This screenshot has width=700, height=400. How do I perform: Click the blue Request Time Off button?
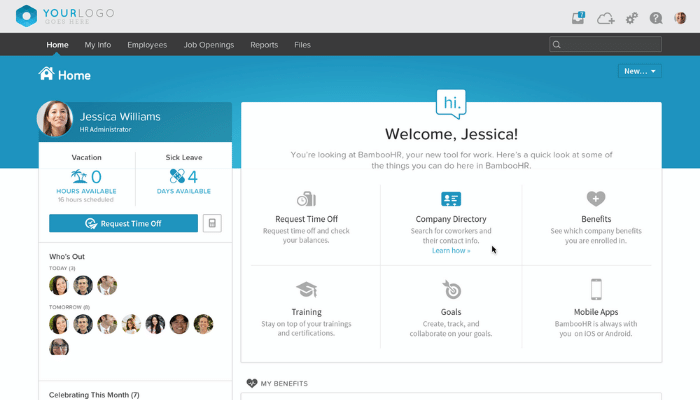[123, 223]
